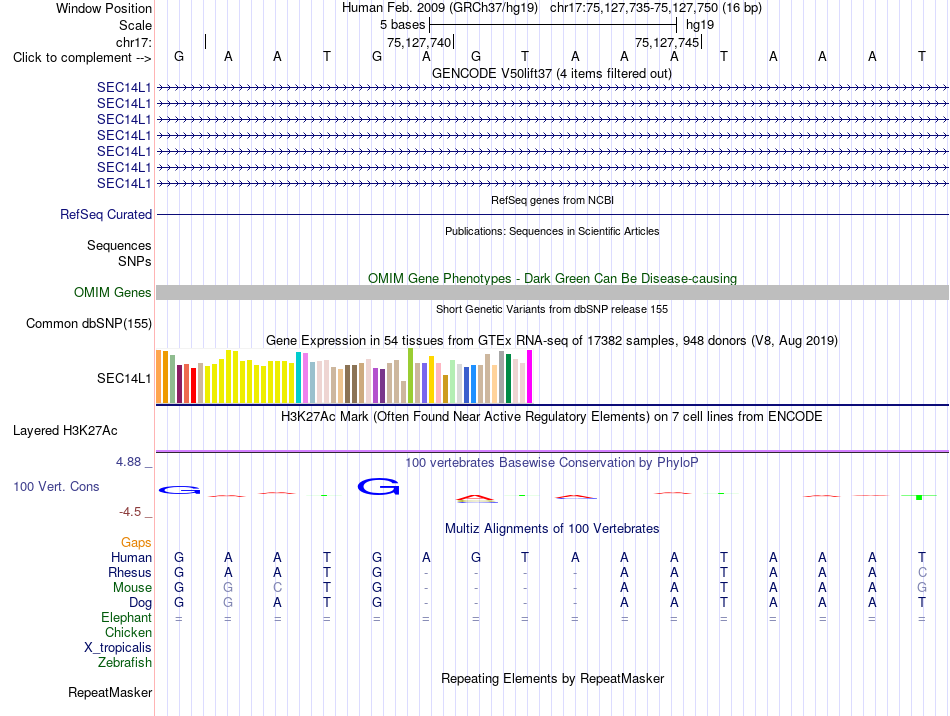Click the top SEC14L1 GENCODE transcript label

(124, 88)
